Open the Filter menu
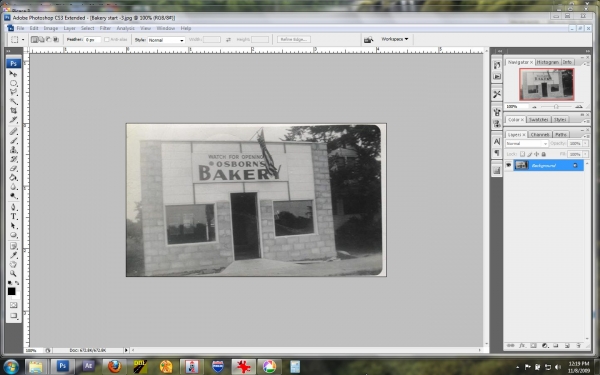 (x=105, y=28)
